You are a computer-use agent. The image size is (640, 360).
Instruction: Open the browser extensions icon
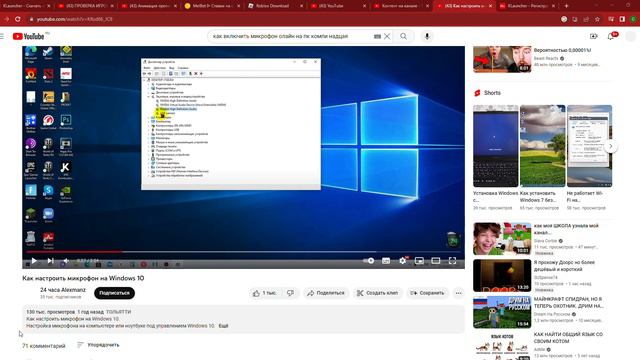click(x=611, y=19)
